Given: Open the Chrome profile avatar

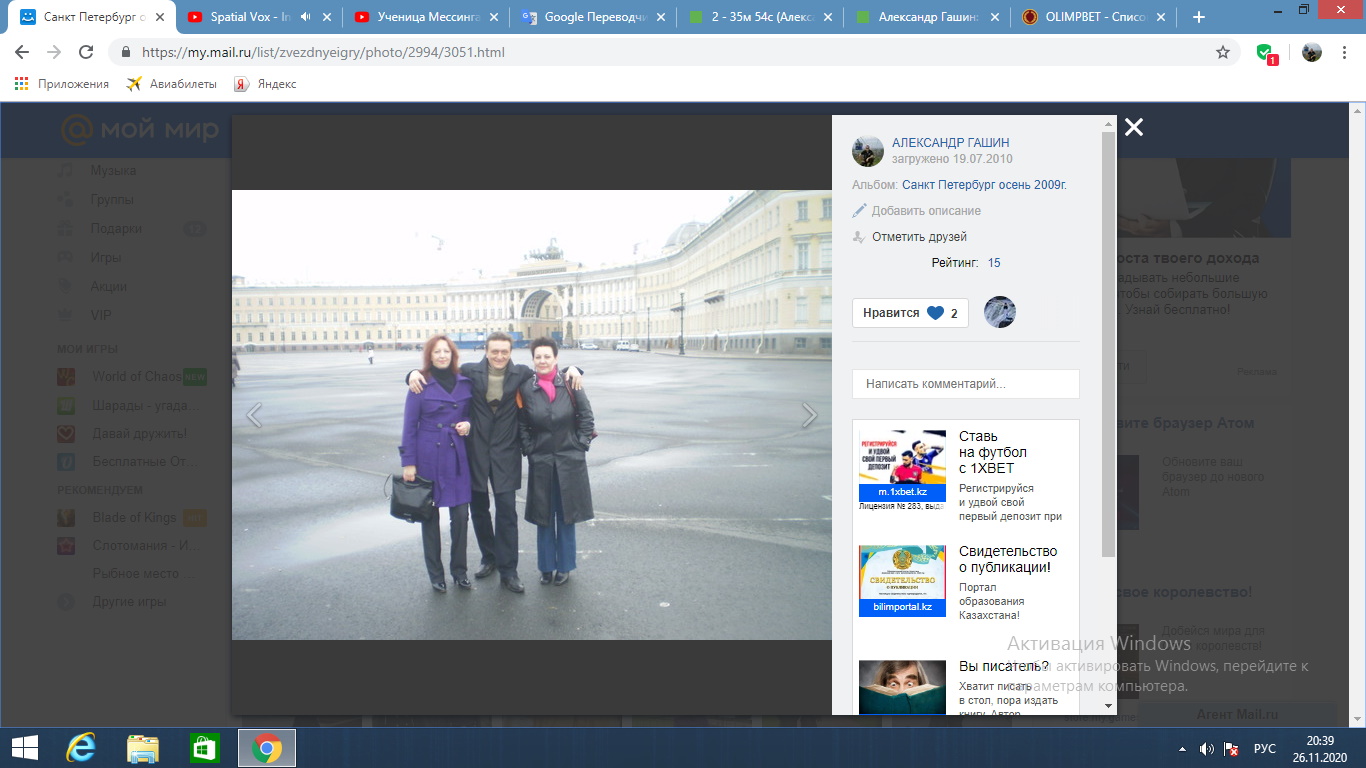Looking at the screenshot, I should pos(1312,52).
